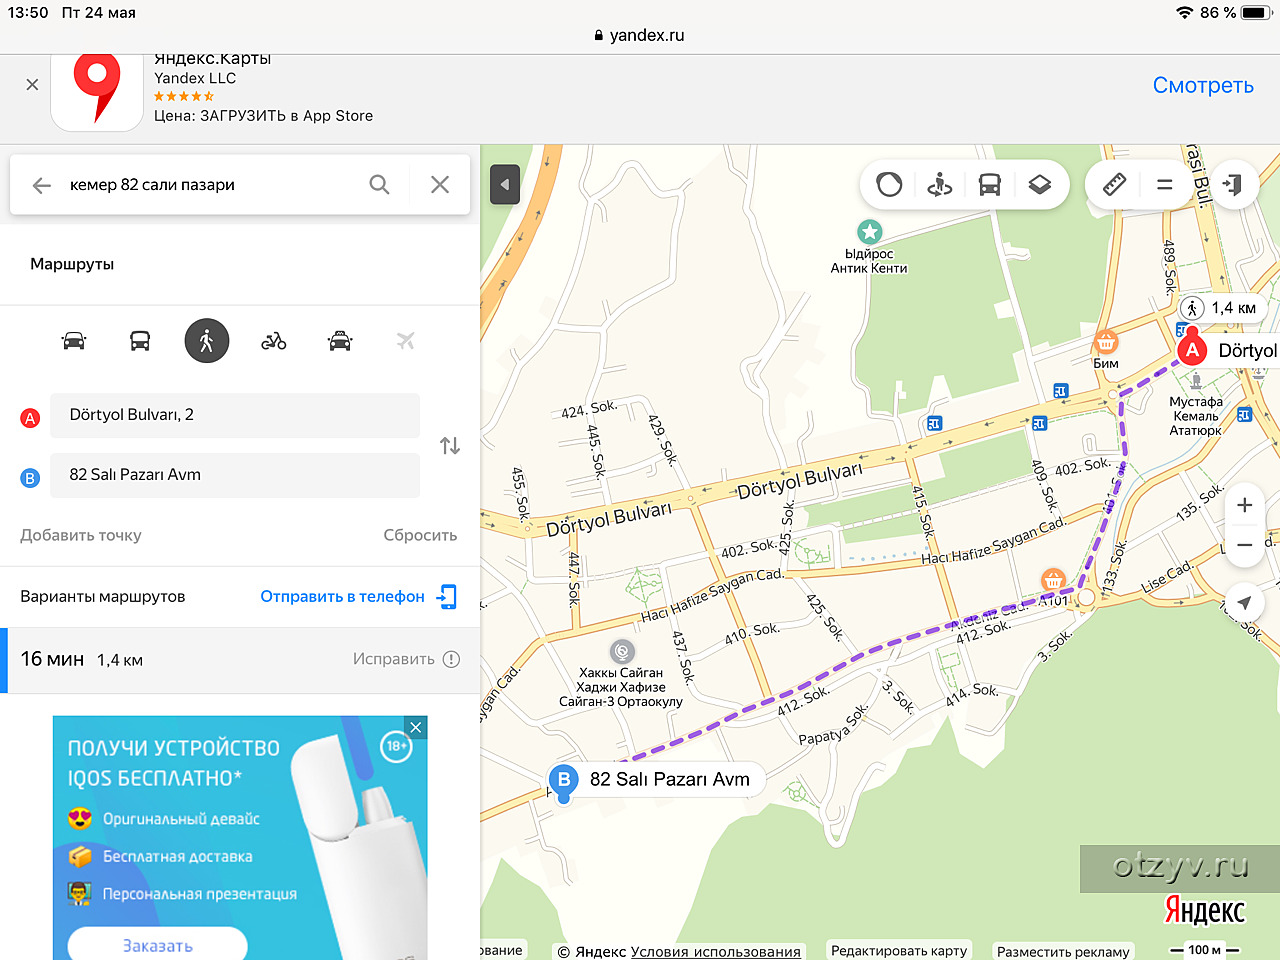1280x960 pixels.
Task: Edit destination 82 Salı Pazarı Avm
Action: [235, 475]
